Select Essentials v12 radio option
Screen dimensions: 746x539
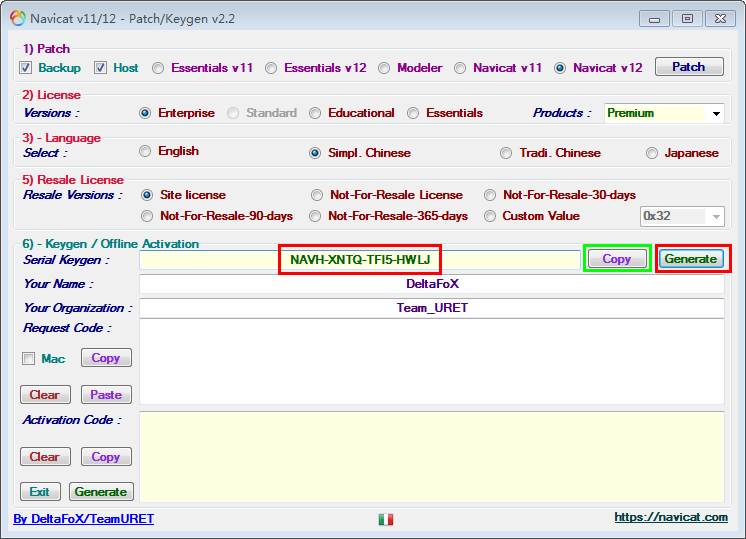click(x=271, y=68)
